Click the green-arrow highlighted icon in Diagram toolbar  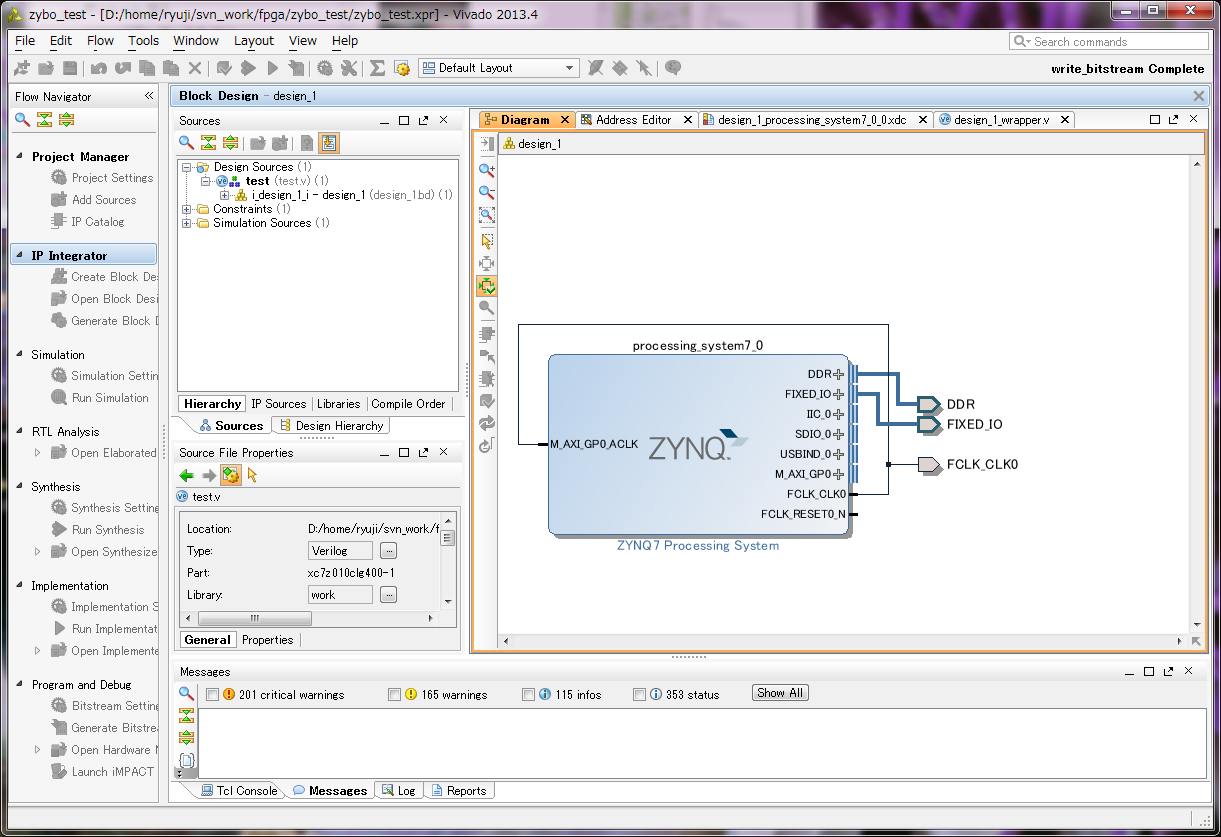coord(487,285)
